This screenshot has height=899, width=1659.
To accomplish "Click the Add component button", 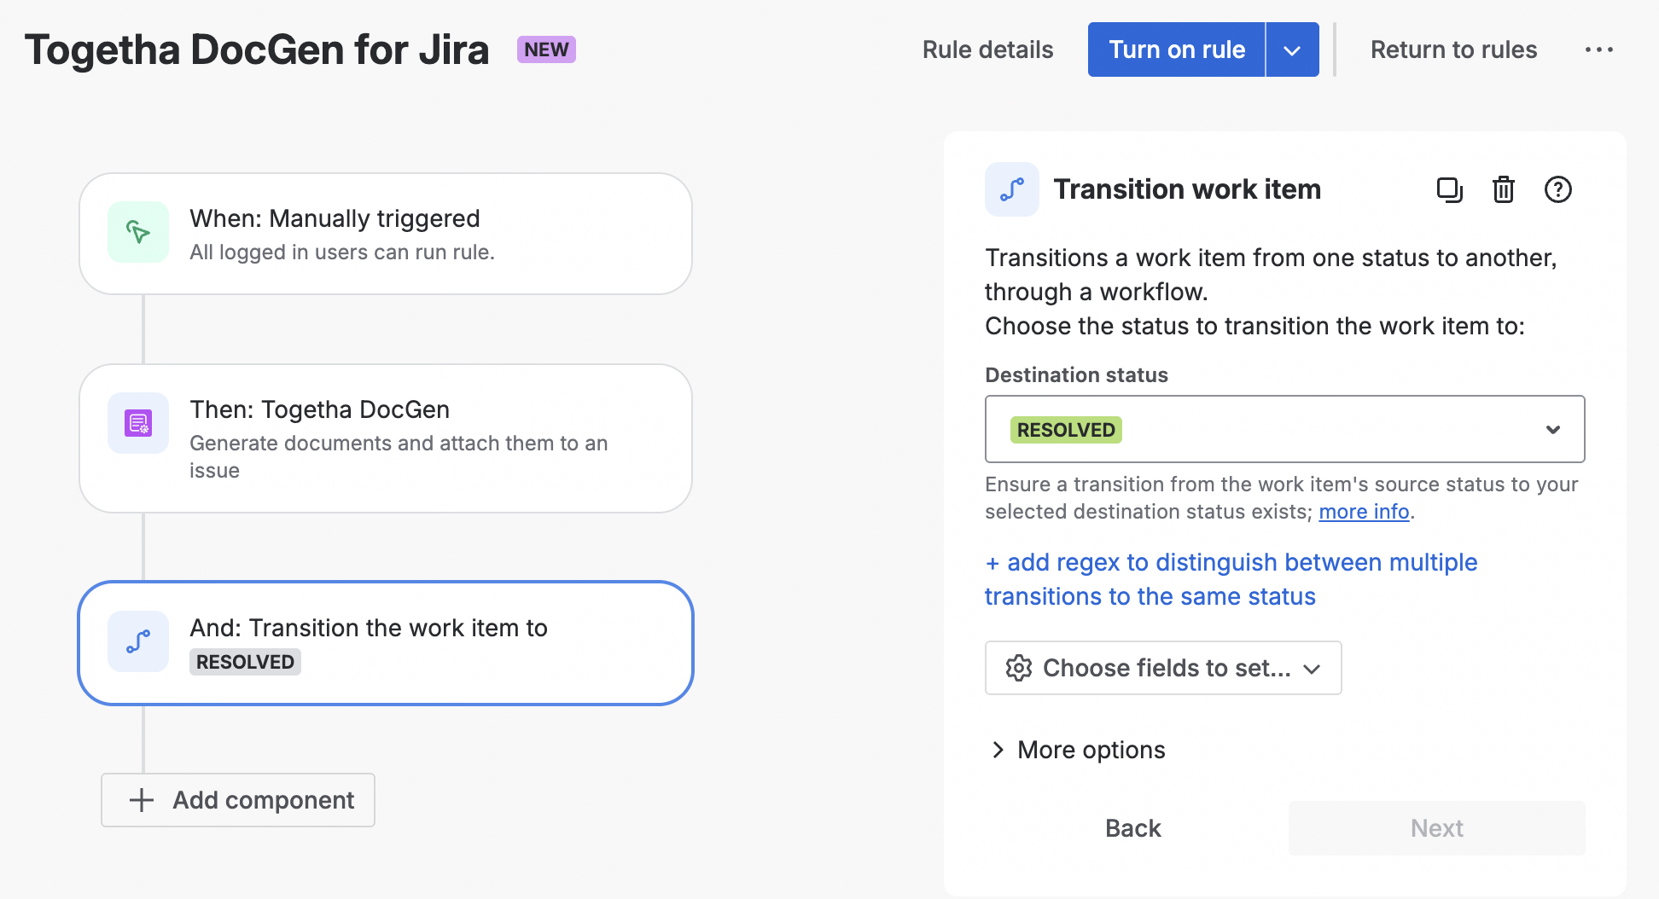I will coord(238,800).
